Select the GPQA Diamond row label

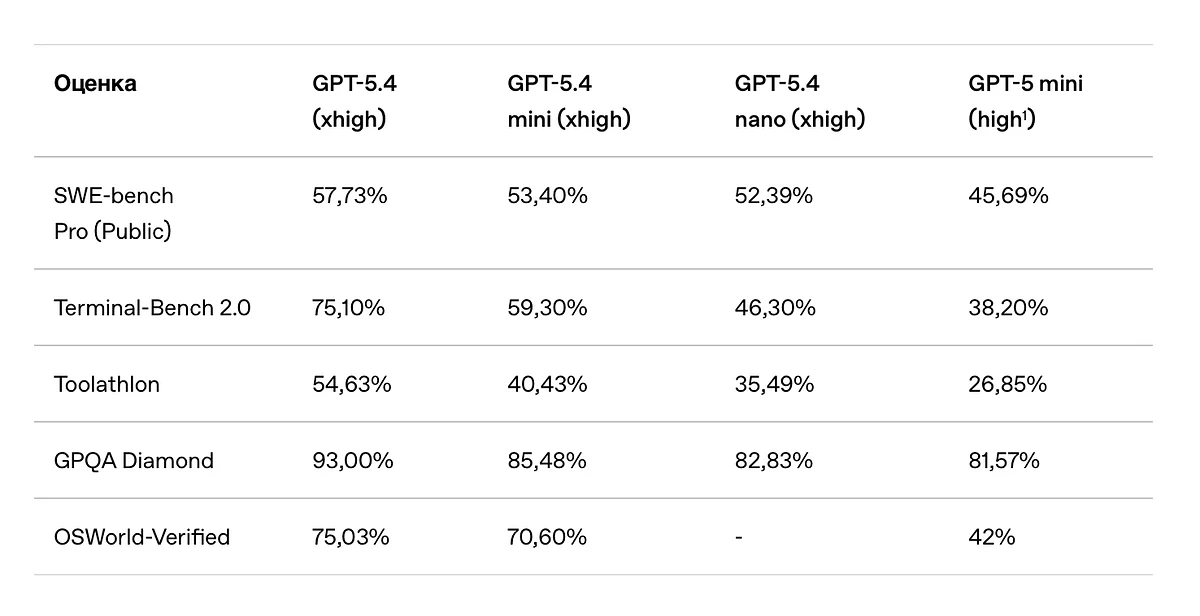(134, 460)
